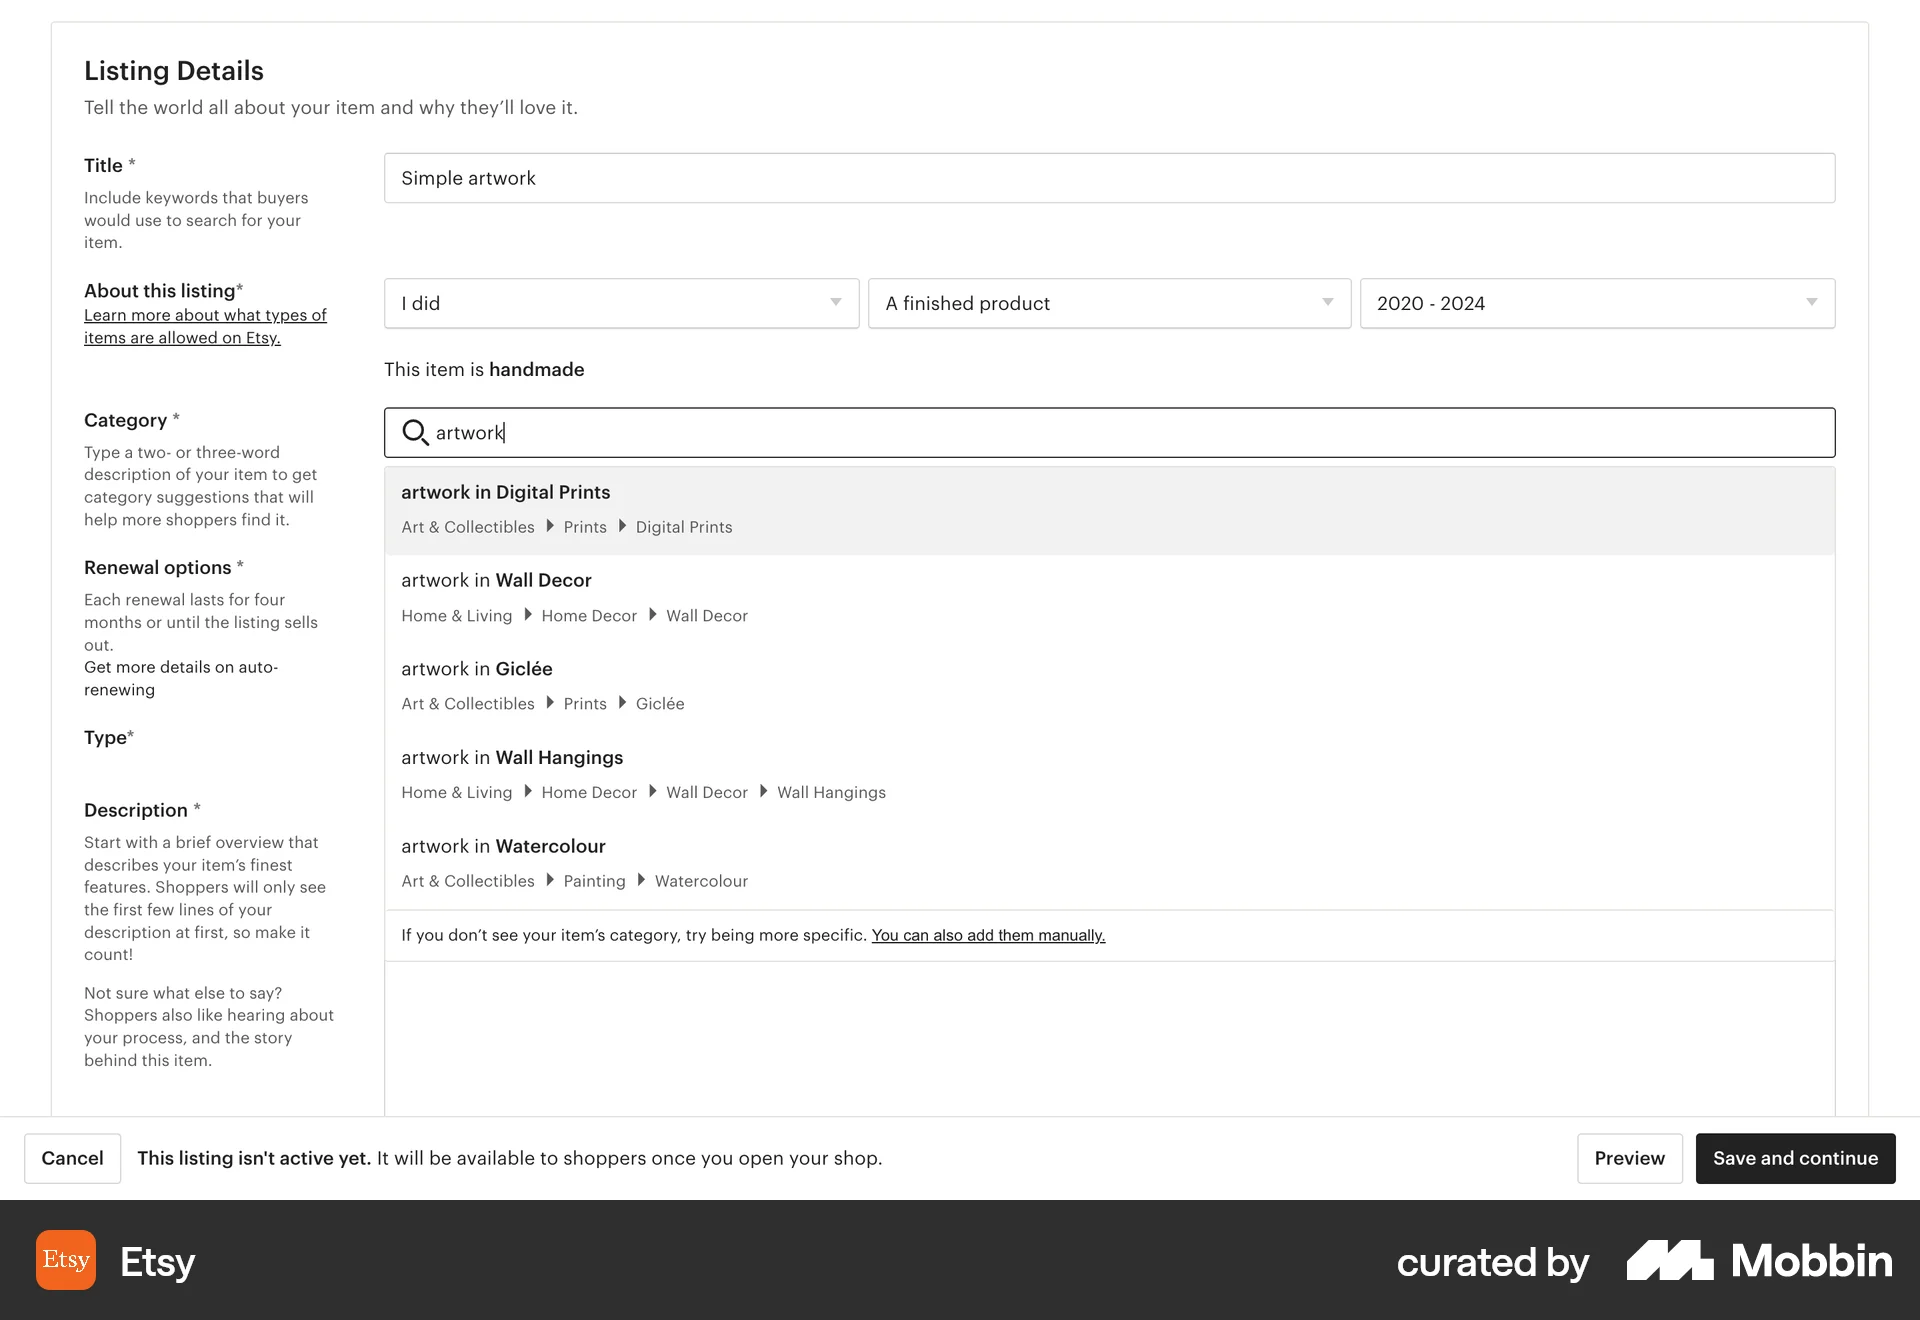Open the "2020 - 2024" dropdown

pyautogui.click(x=1595, y=303)
